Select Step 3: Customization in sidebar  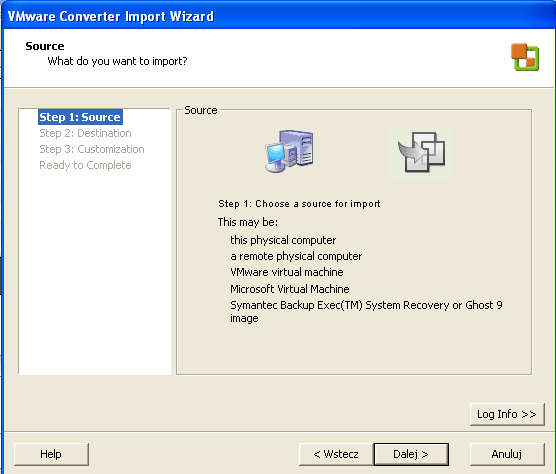point(91,149)
